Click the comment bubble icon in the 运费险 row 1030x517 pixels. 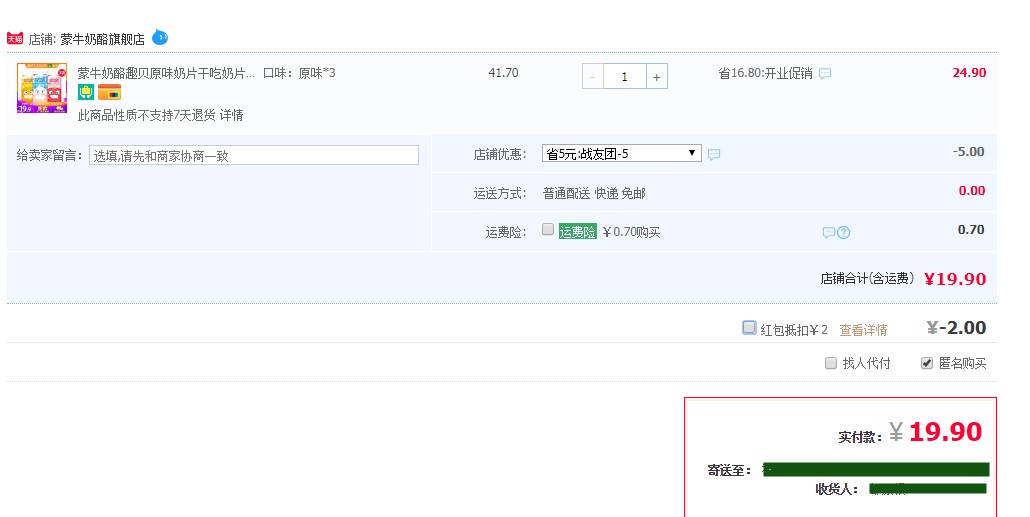[x=829, y=233]
